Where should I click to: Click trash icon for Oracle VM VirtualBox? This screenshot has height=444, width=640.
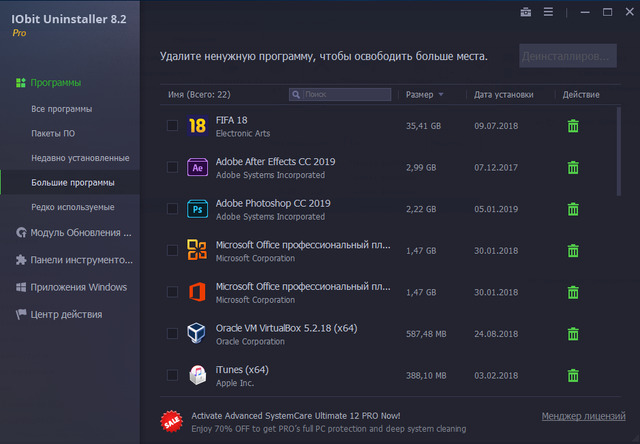(573, 333)
